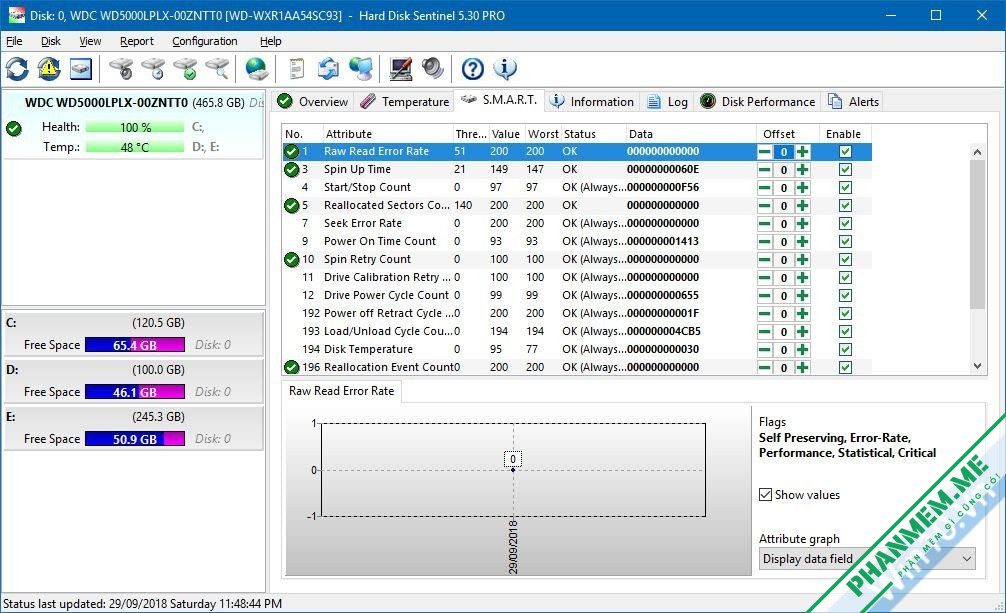Uncheck the Show values checkbox
Image resolution: width=1006 pixels, height=613 pixels.
coord(765,495)
